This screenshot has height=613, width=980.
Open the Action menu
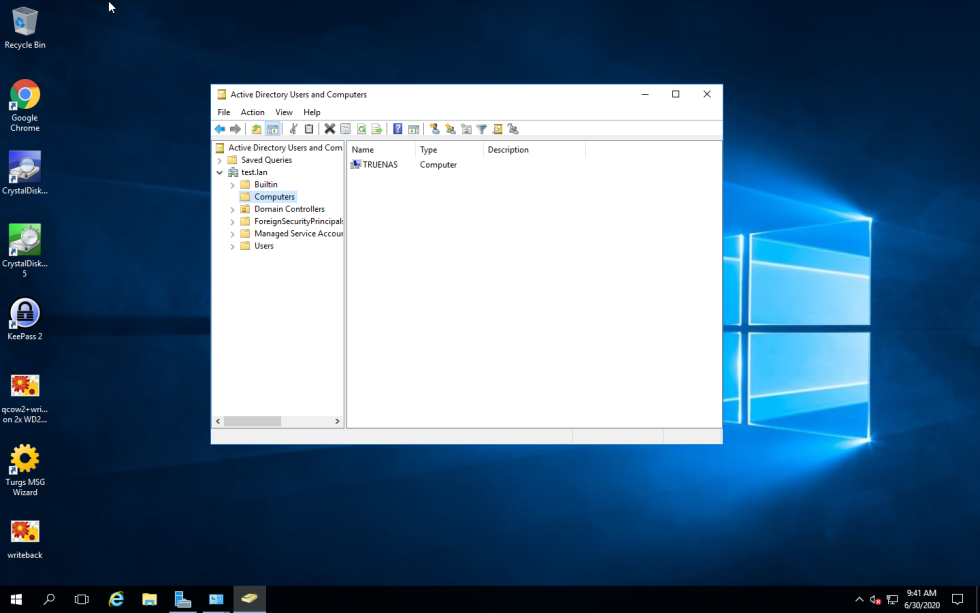pos(252,112)
